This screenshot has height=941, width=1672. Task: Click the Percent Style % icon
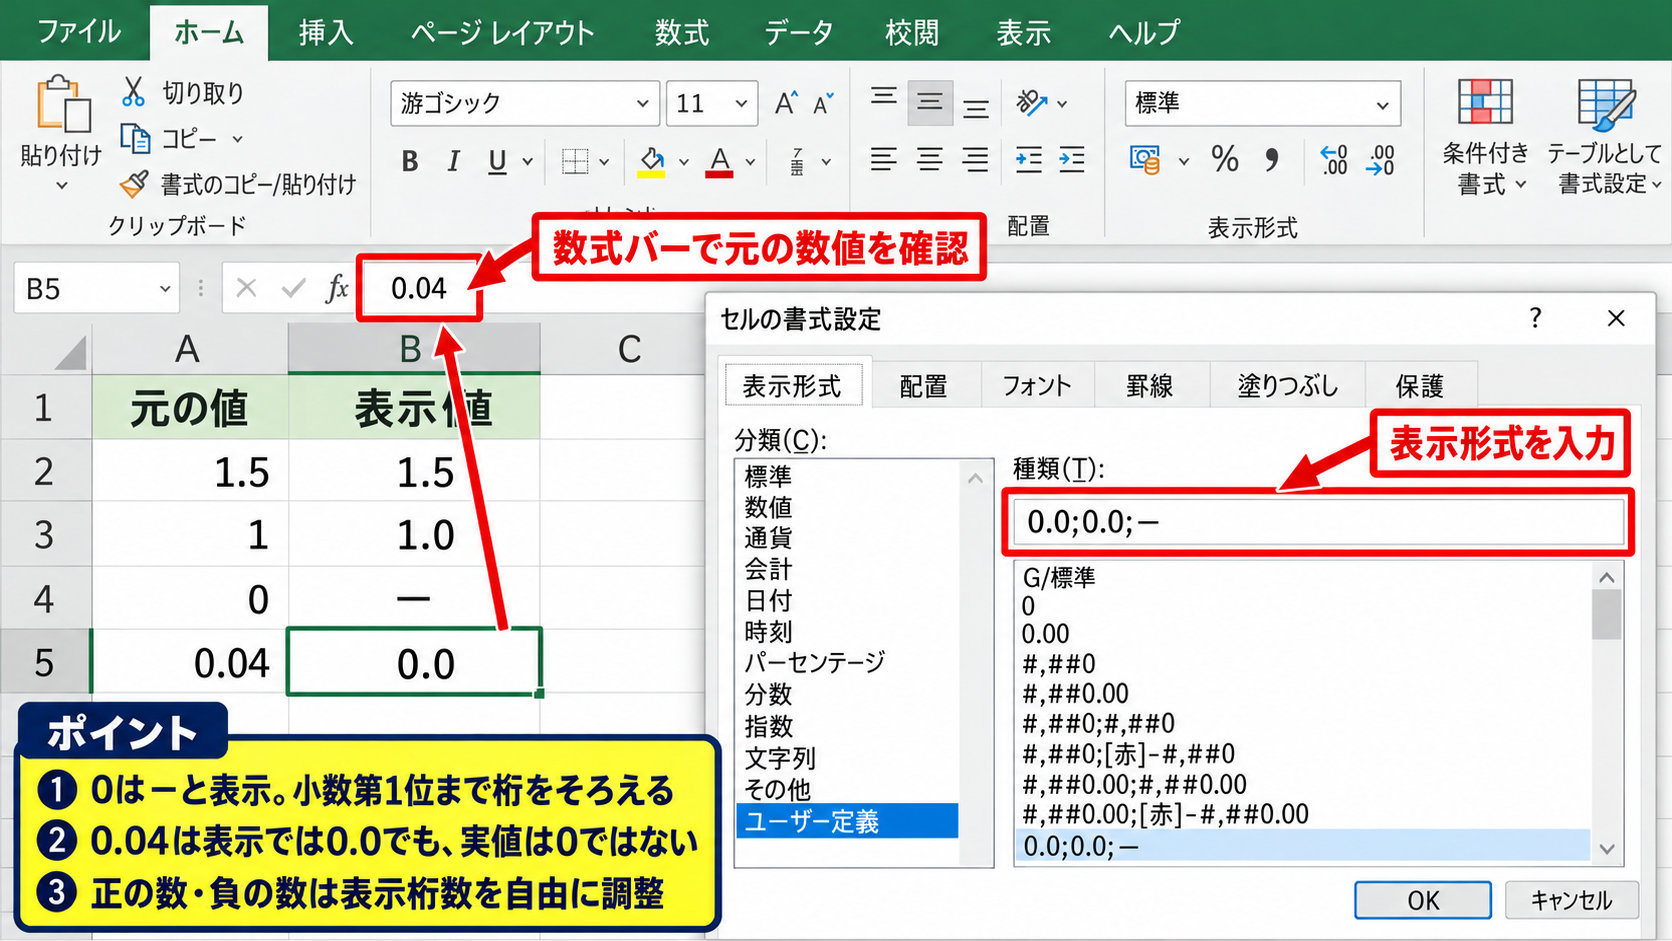[1225, 159]
